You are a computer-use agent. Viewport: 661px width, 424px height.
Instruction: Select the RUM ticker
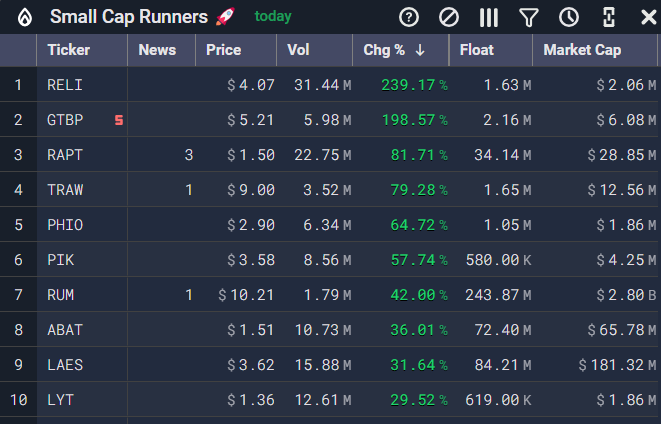point(61,295)
